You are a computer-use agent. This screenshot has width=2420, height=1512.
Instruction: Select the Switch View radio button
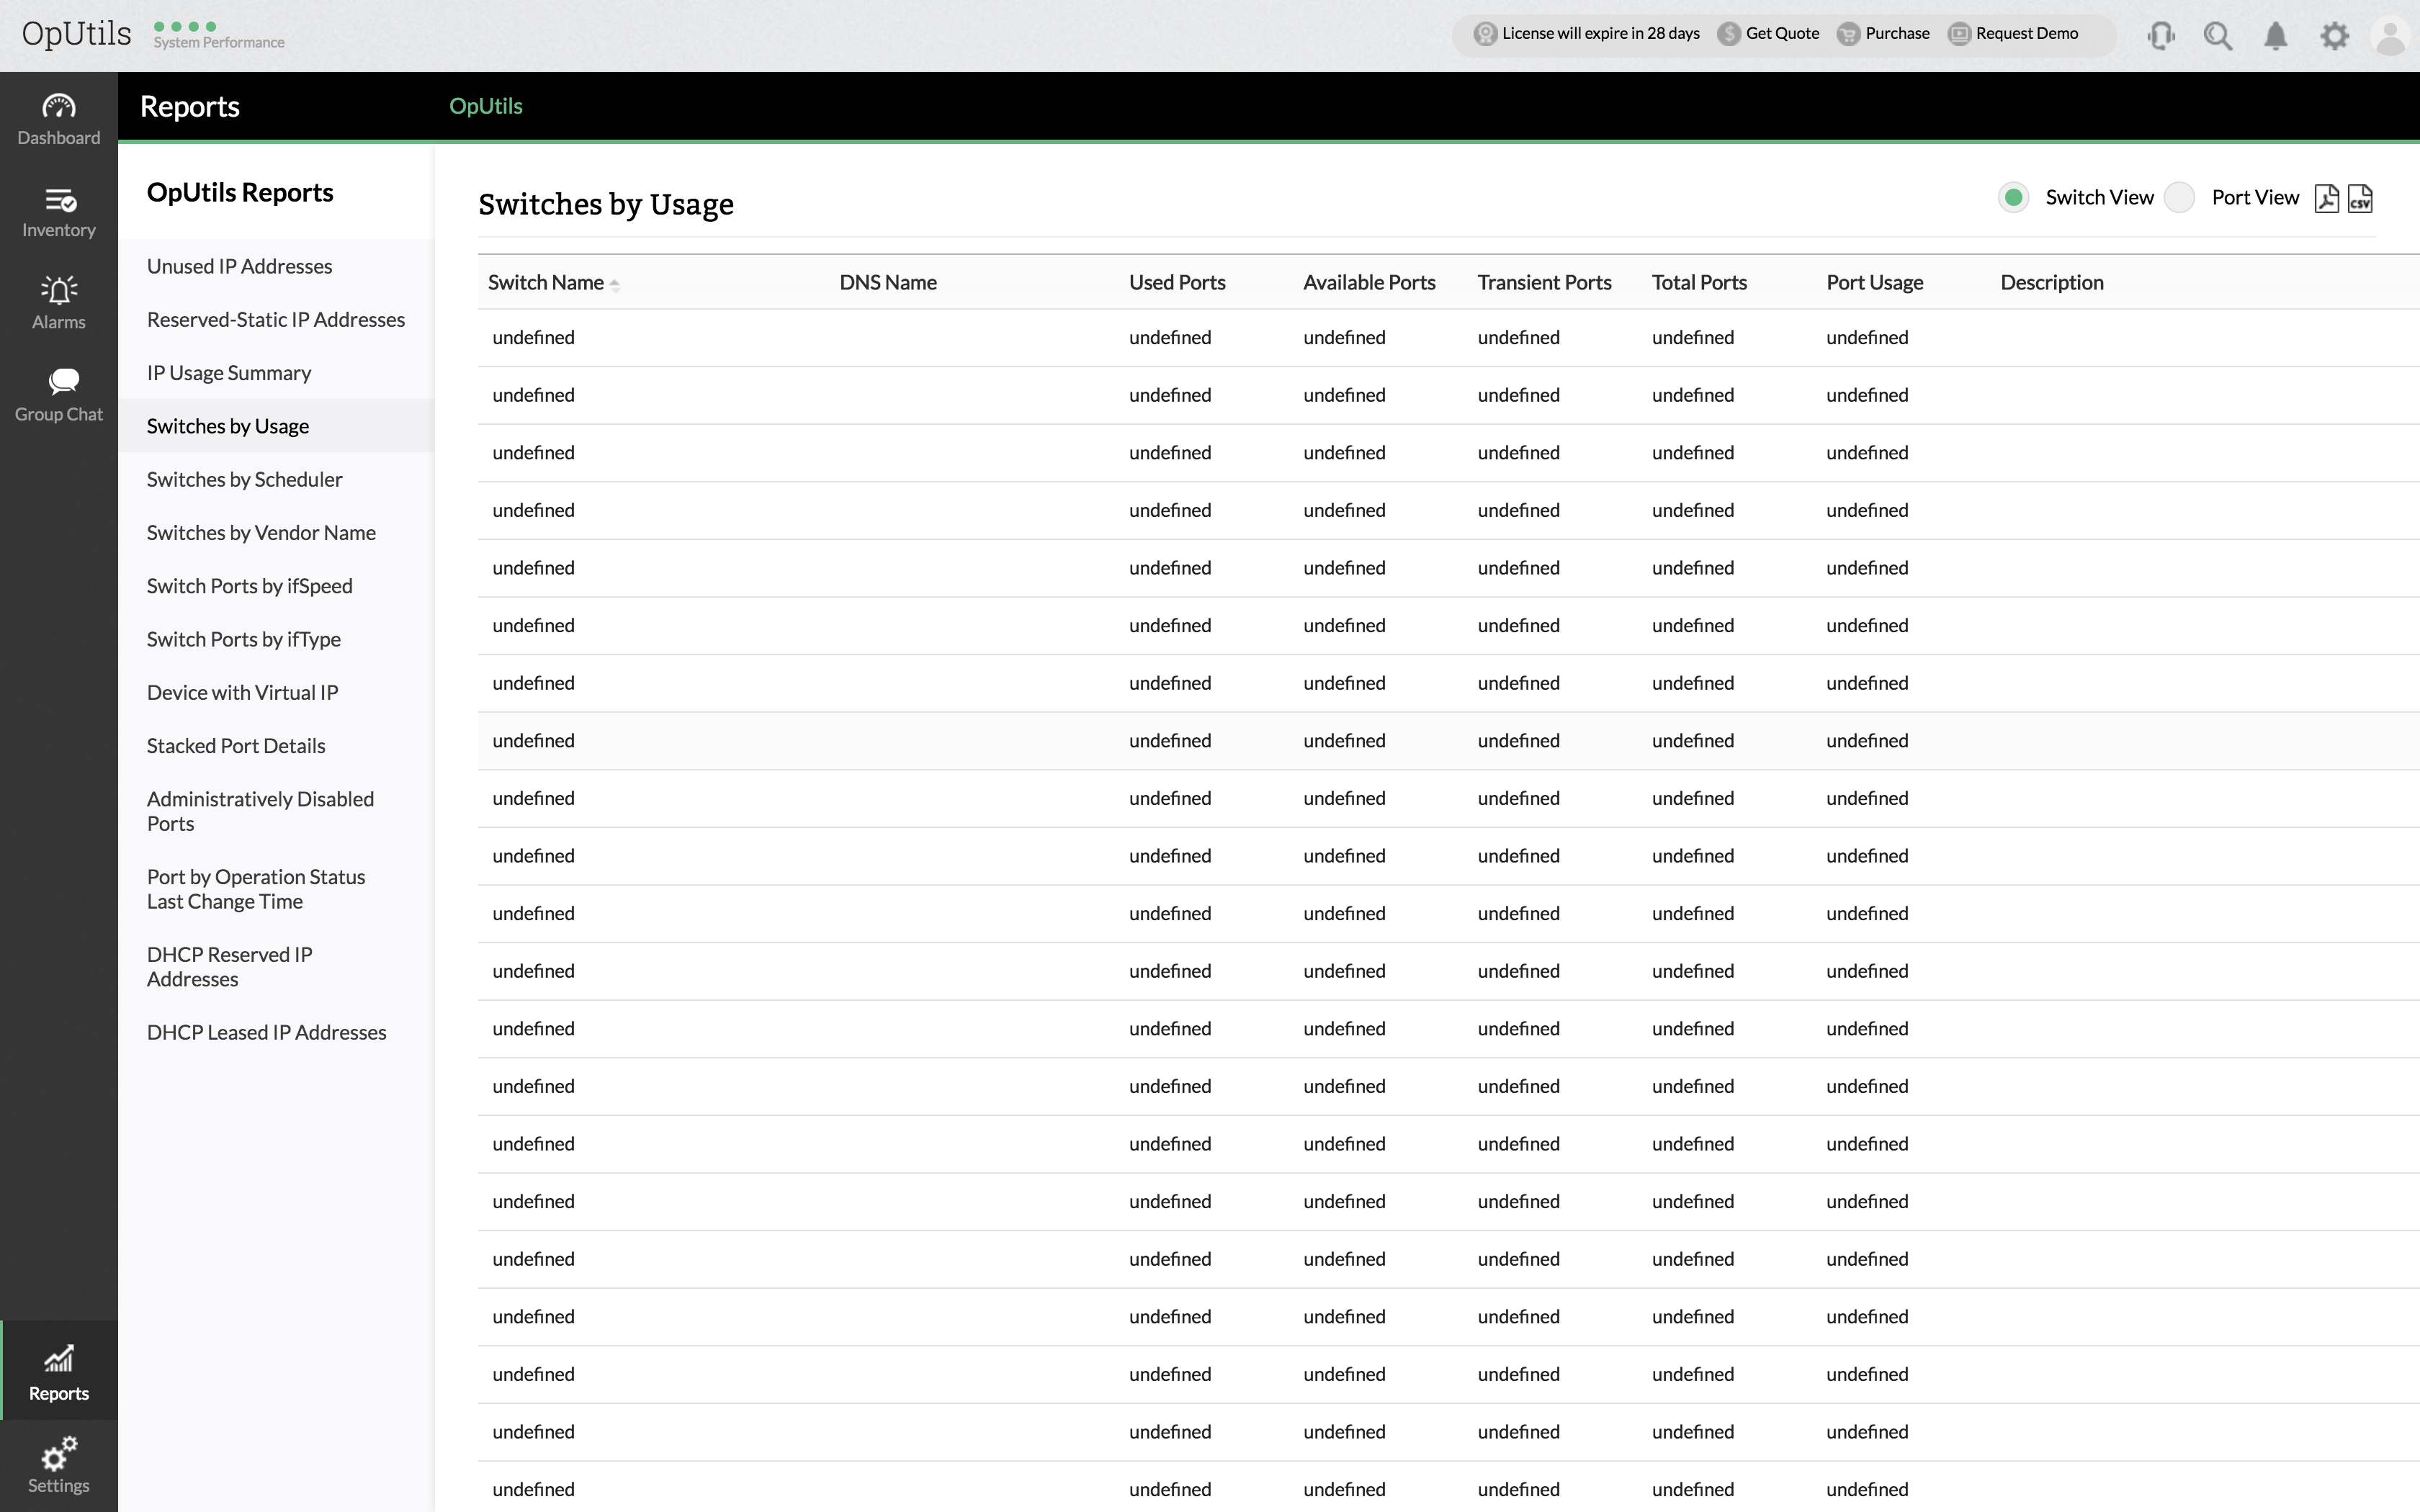(x=2013, y=197)
